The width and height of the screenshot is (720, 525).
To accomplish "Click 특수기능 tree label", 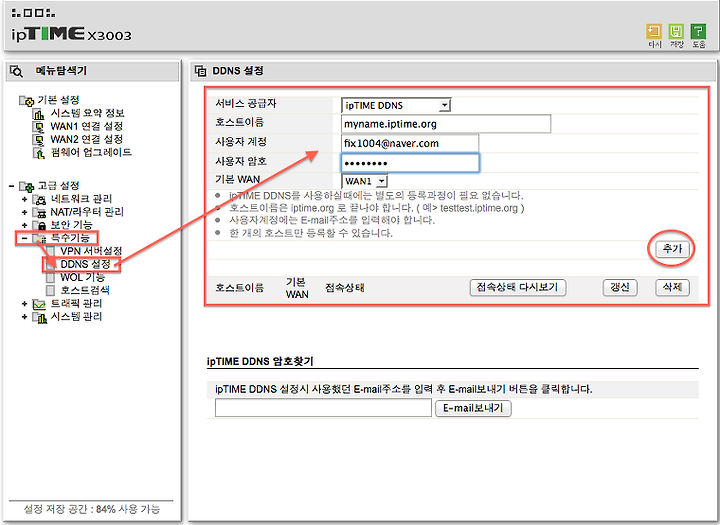I will [70, 238].
